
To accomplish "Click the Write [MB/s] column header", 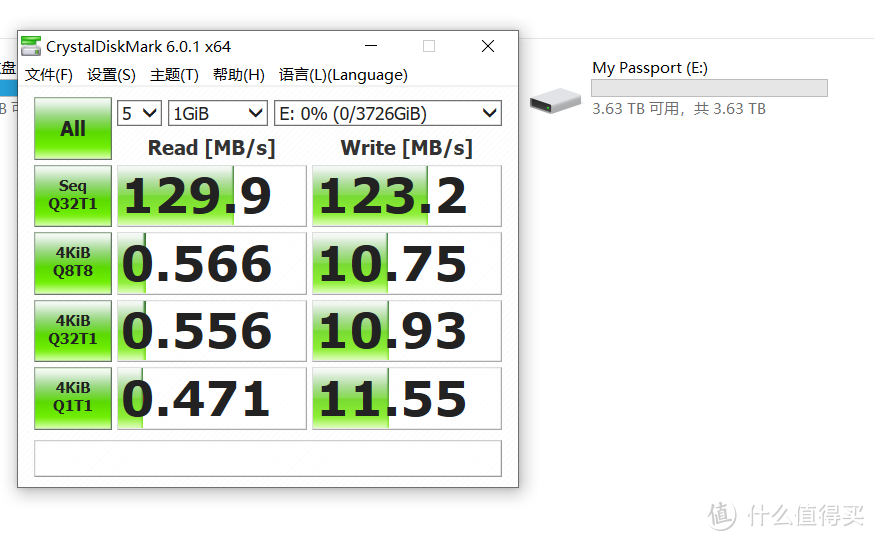I will tap(407, 148).
